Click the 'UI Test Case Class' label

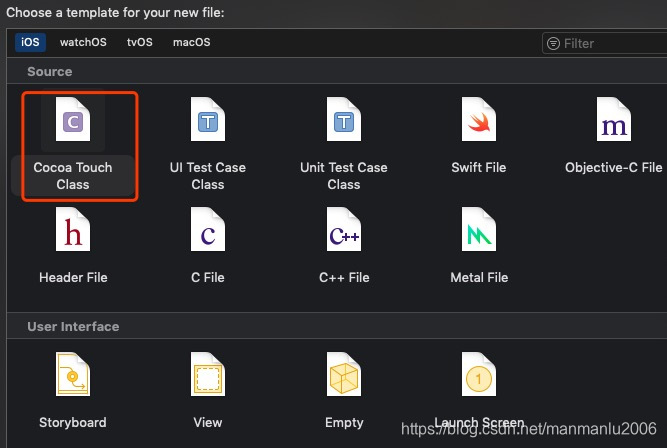(x=208, y=176)
